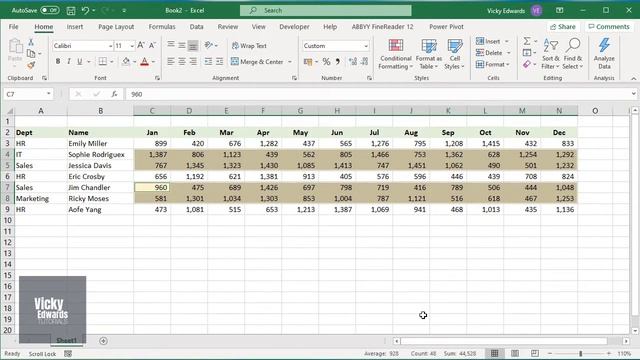The image size is (640, 360).
Task: Open the font name dropdown
Action: tap(110, 46)
